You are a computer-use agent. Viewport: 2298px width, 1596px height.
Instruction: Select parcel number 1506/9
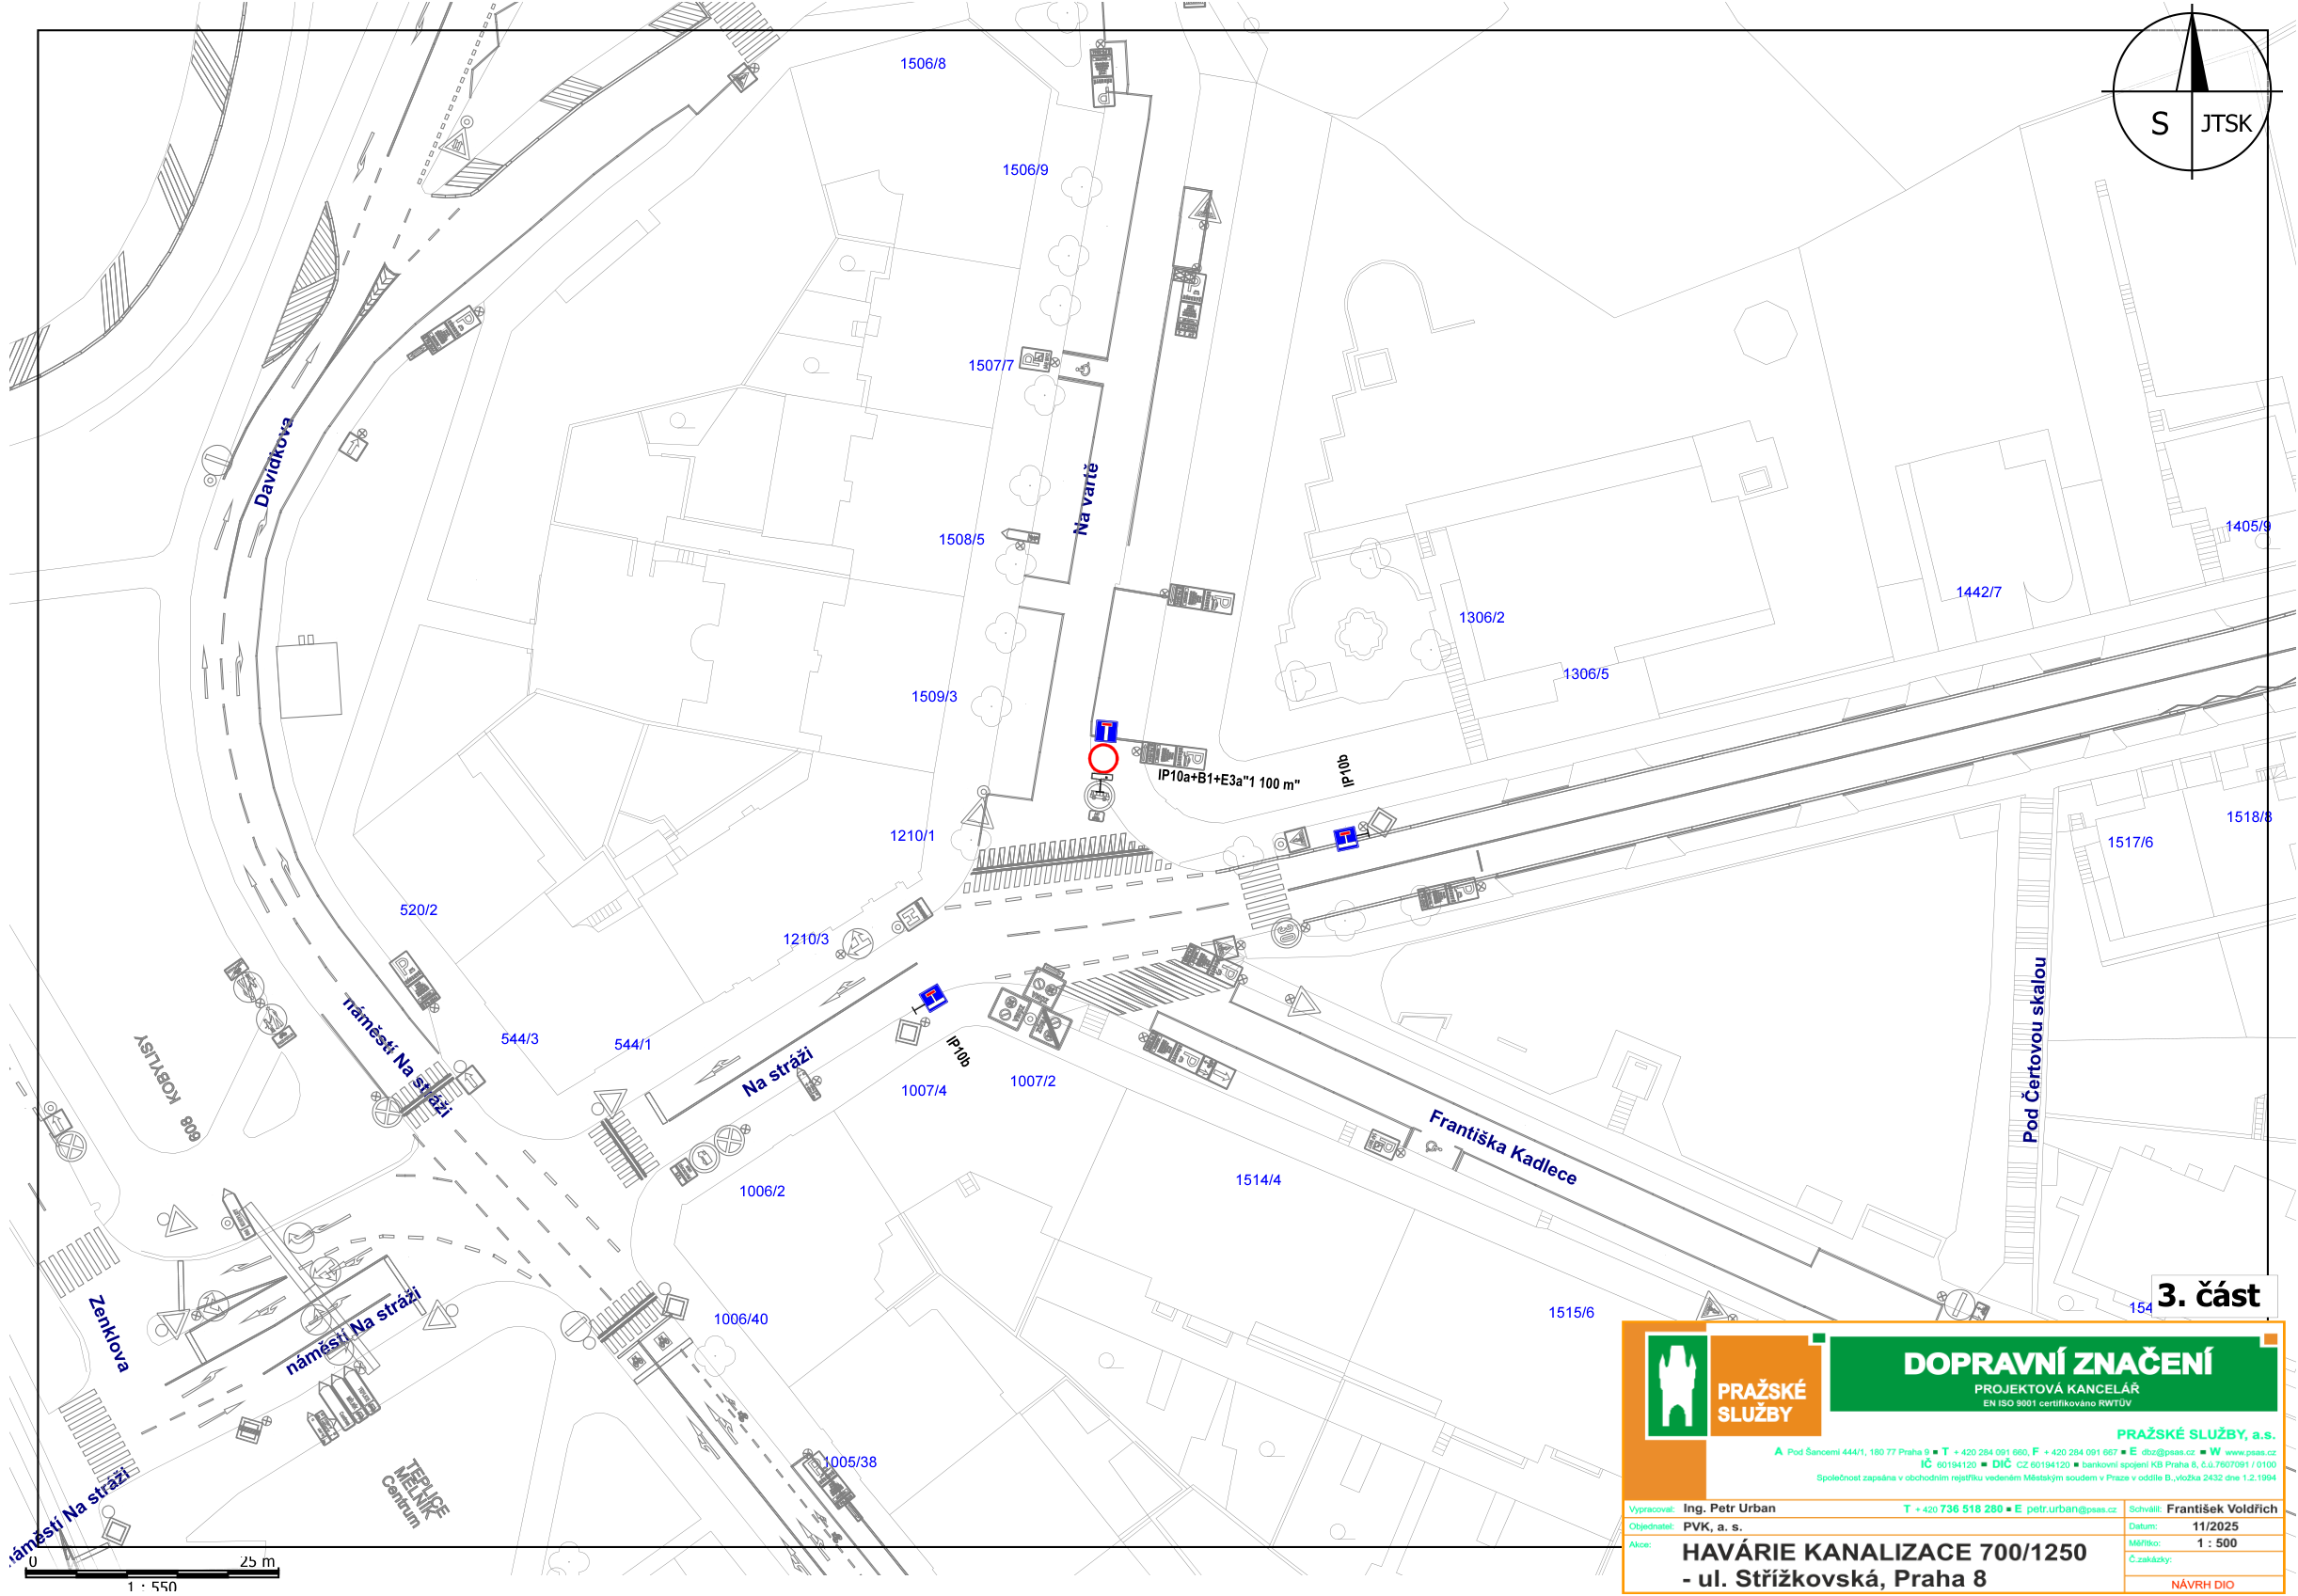[1026, 170]
